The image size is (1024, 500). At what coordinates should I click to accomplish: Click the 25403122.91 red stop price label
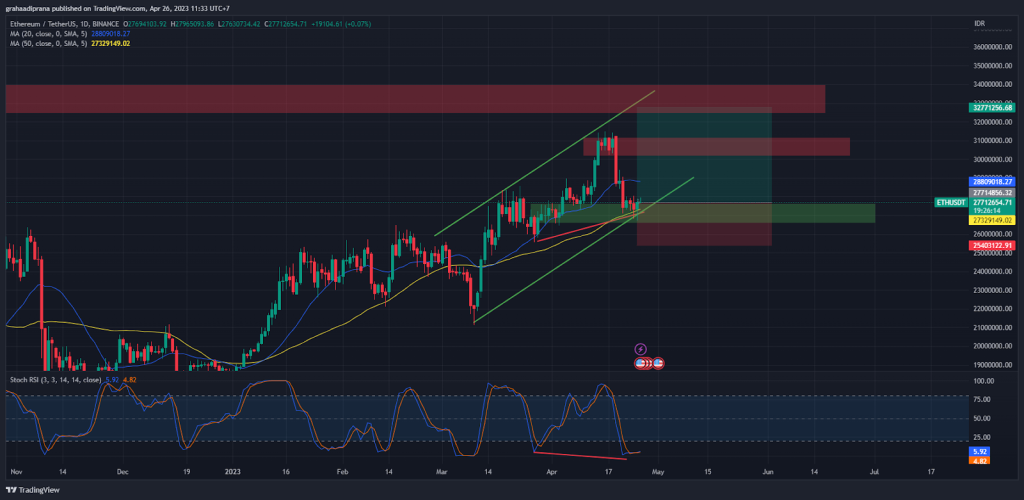(x=991, y=245)
